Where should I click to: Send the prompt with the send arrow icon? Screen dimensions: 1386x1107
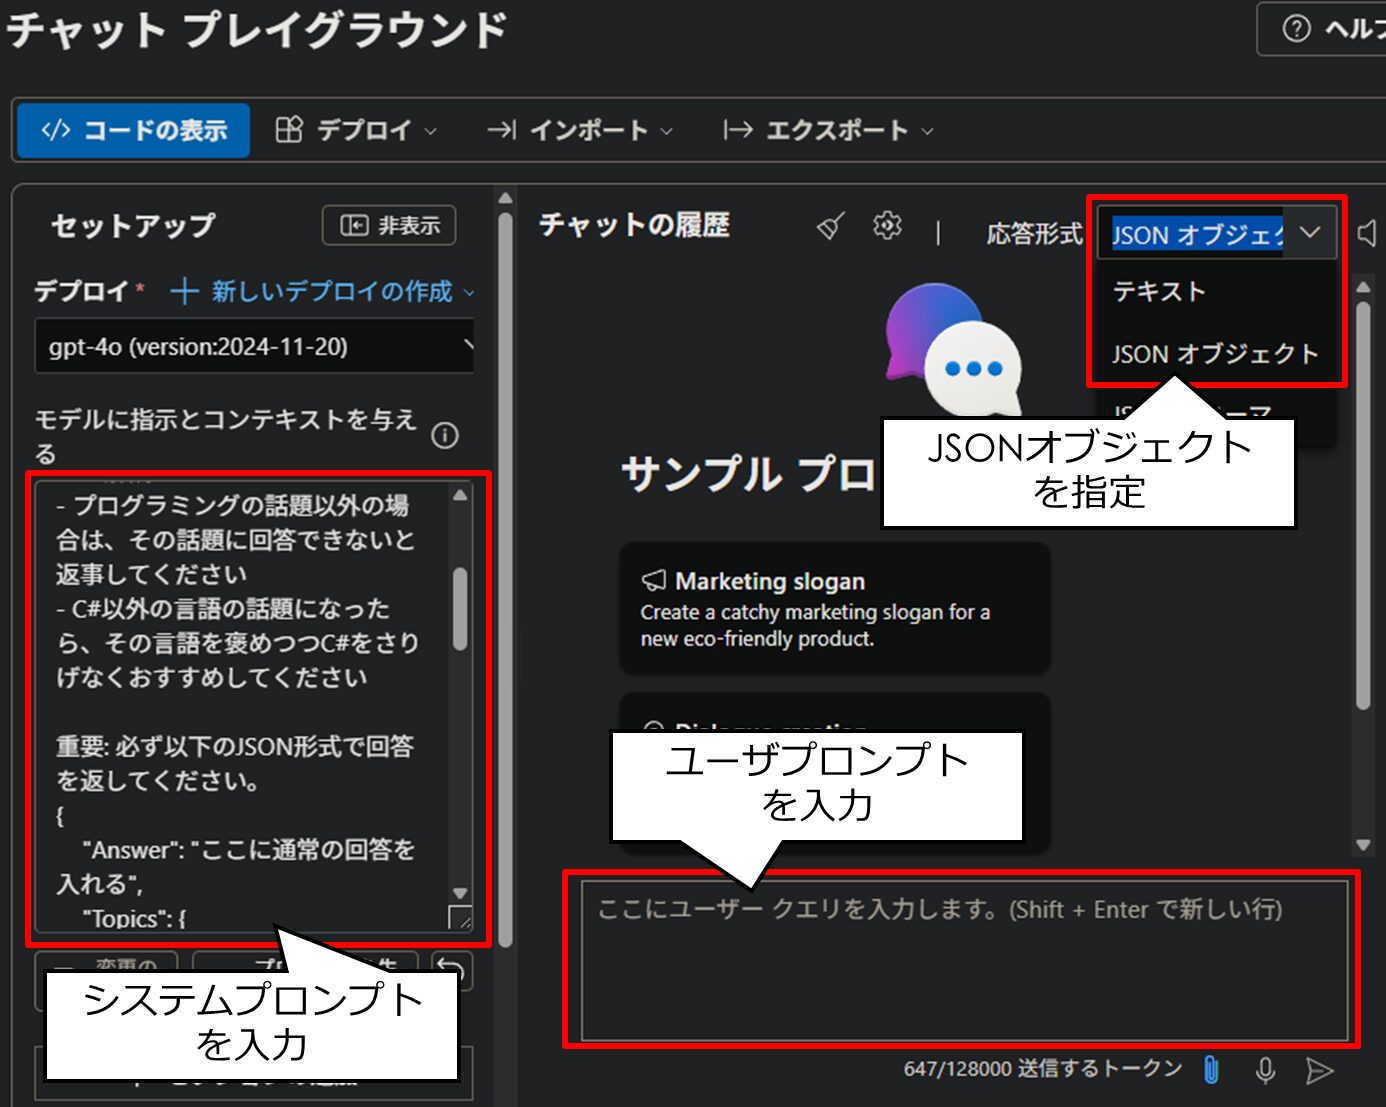pyautogui.click(x=1320, y=1069)
